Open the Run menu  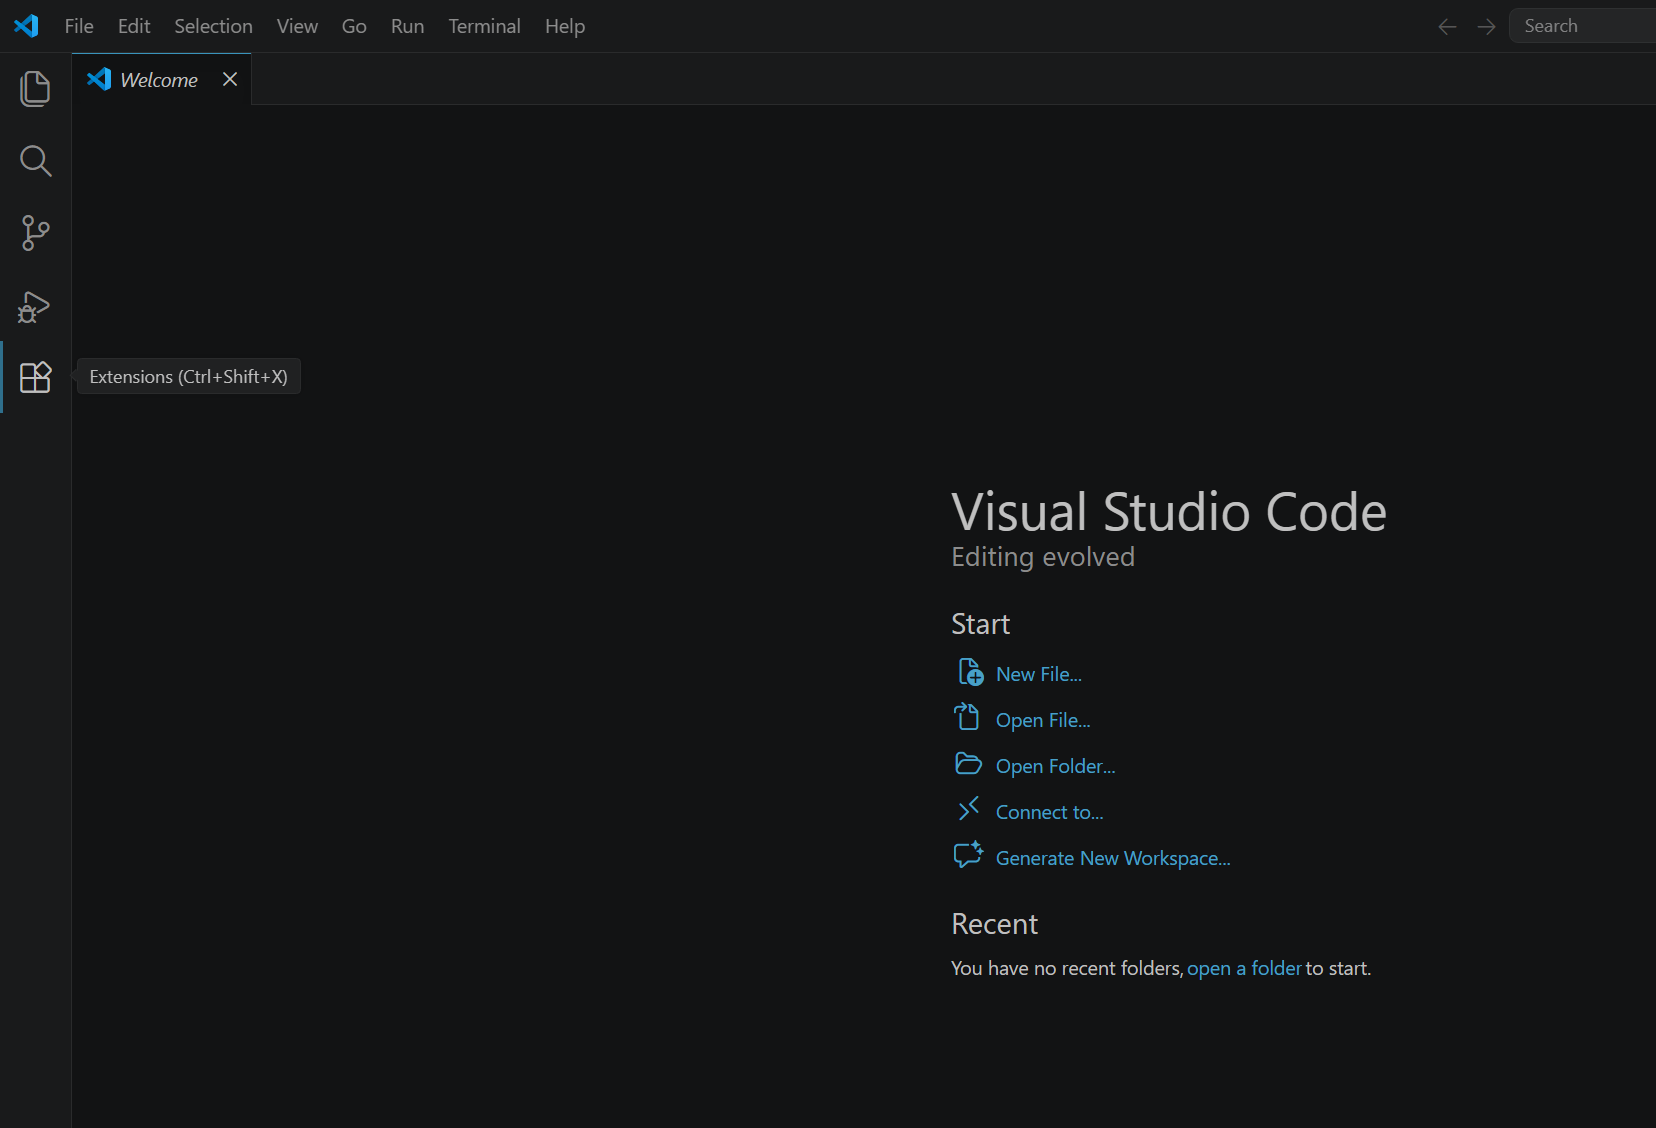click(407, 26)
